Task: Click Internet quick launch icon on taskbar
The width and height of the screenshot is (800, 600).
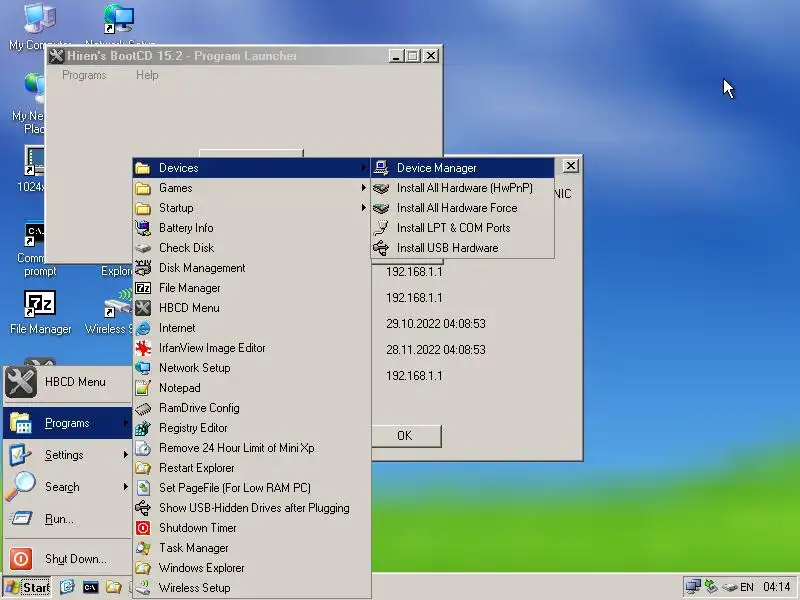Action: [x=67, y=587]
